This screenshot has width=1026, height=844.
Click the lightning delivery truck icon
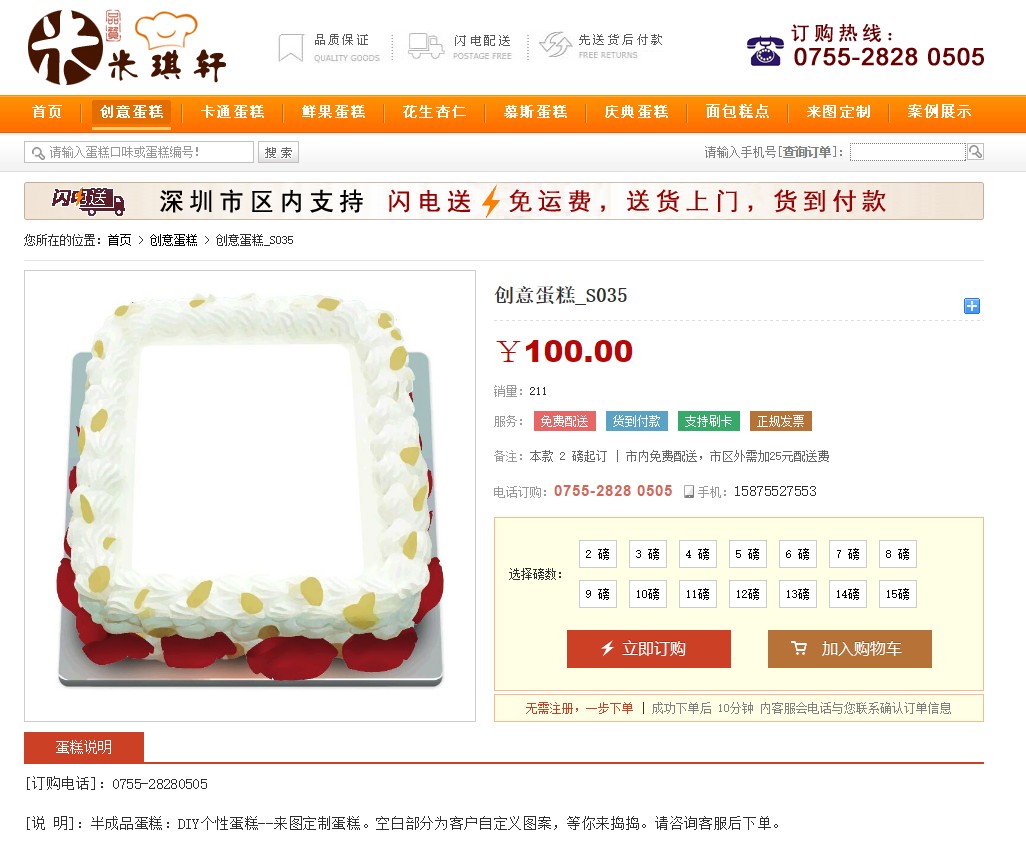[x=426, y=46]
